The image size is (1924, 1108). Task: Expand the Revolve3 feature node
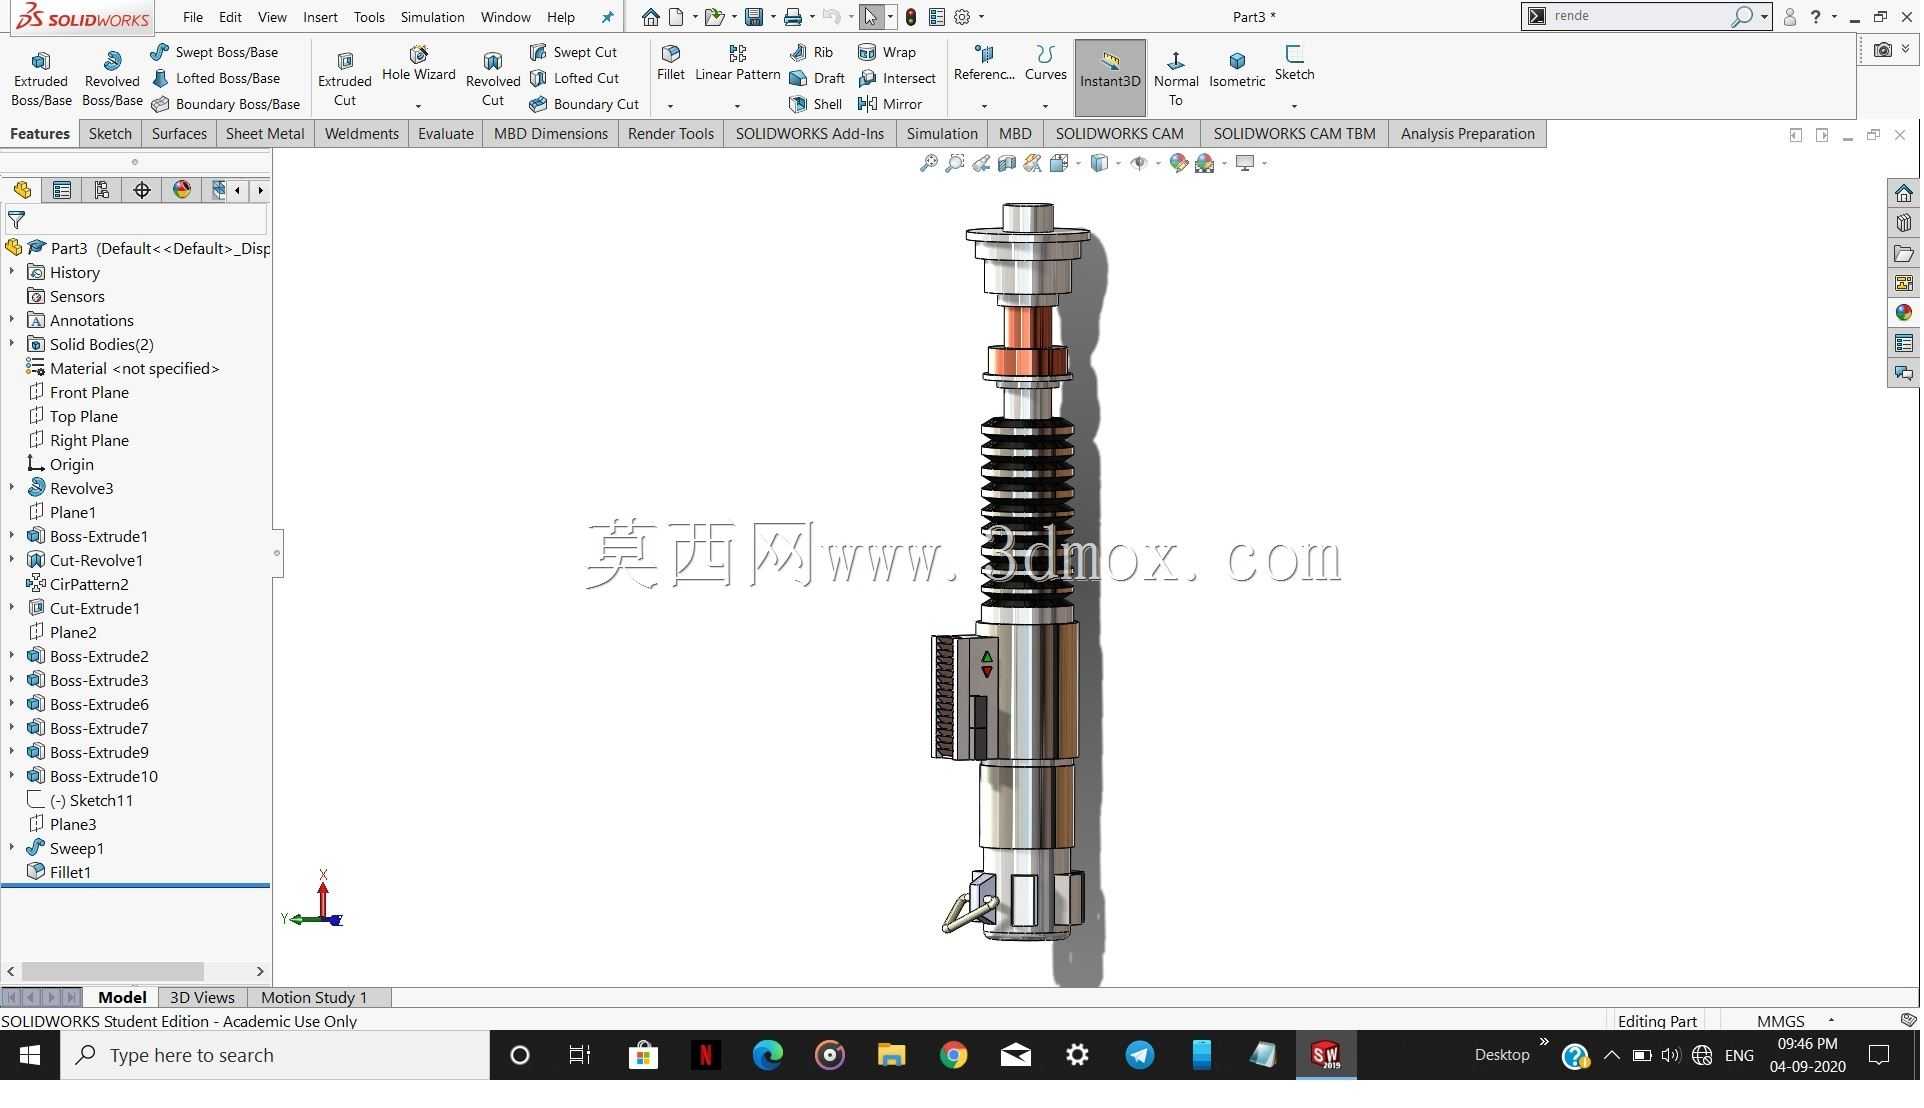point(12,488)
